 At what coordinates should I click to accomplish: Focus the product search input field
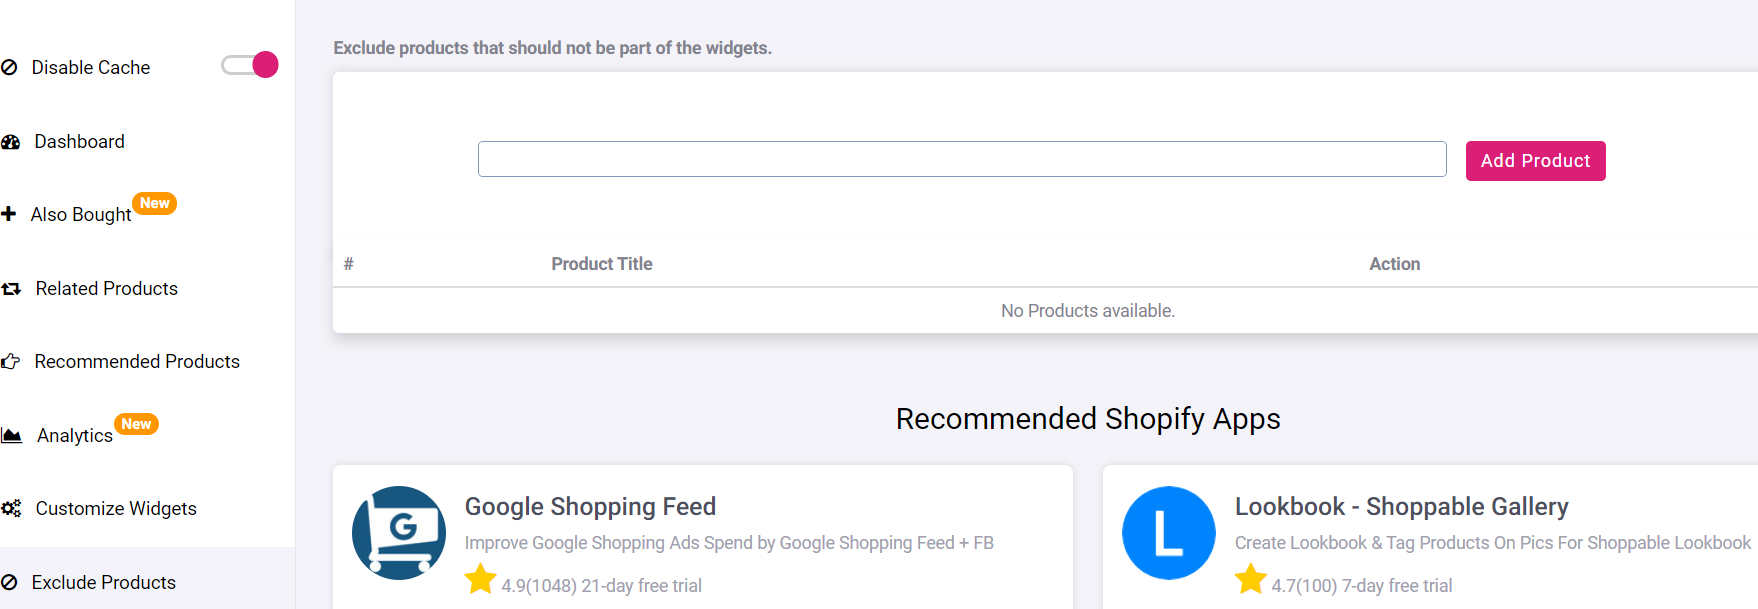click(962, 159)
